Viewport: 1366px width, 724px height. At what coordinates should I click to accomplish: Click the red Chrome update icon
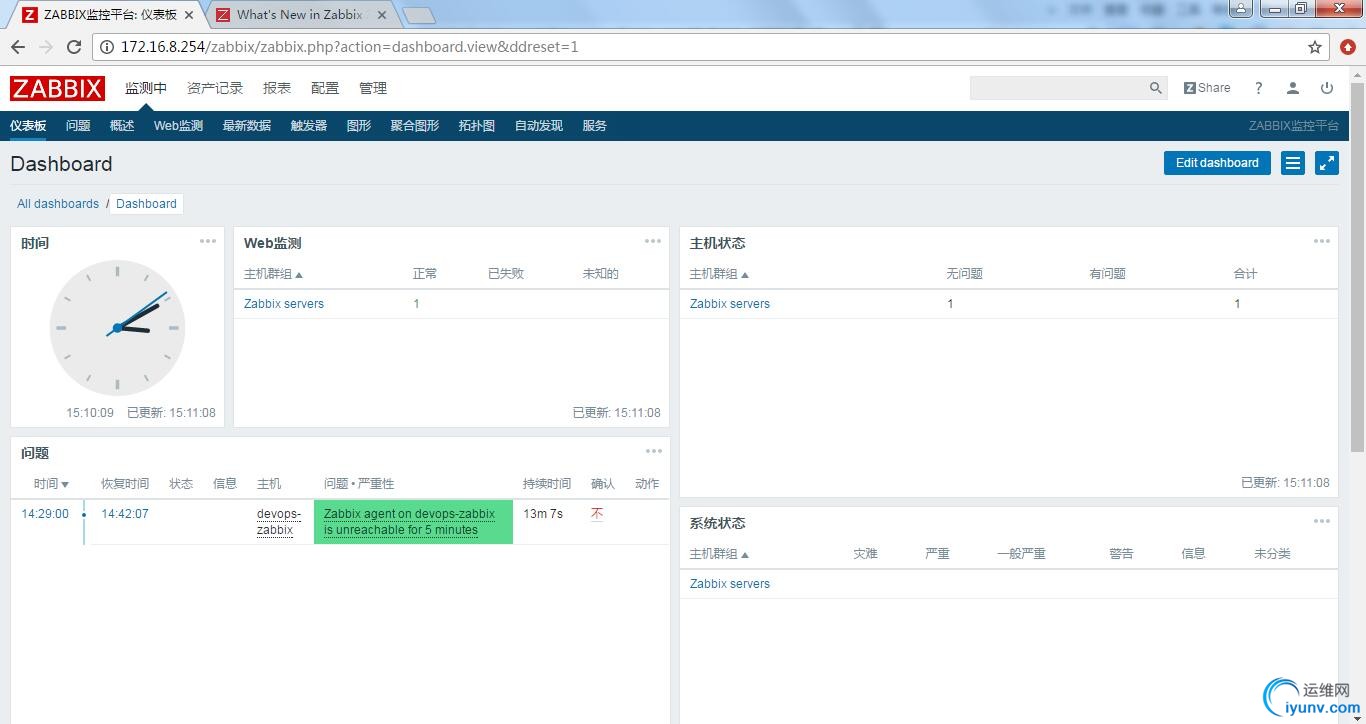click(x=1348, y=47)
